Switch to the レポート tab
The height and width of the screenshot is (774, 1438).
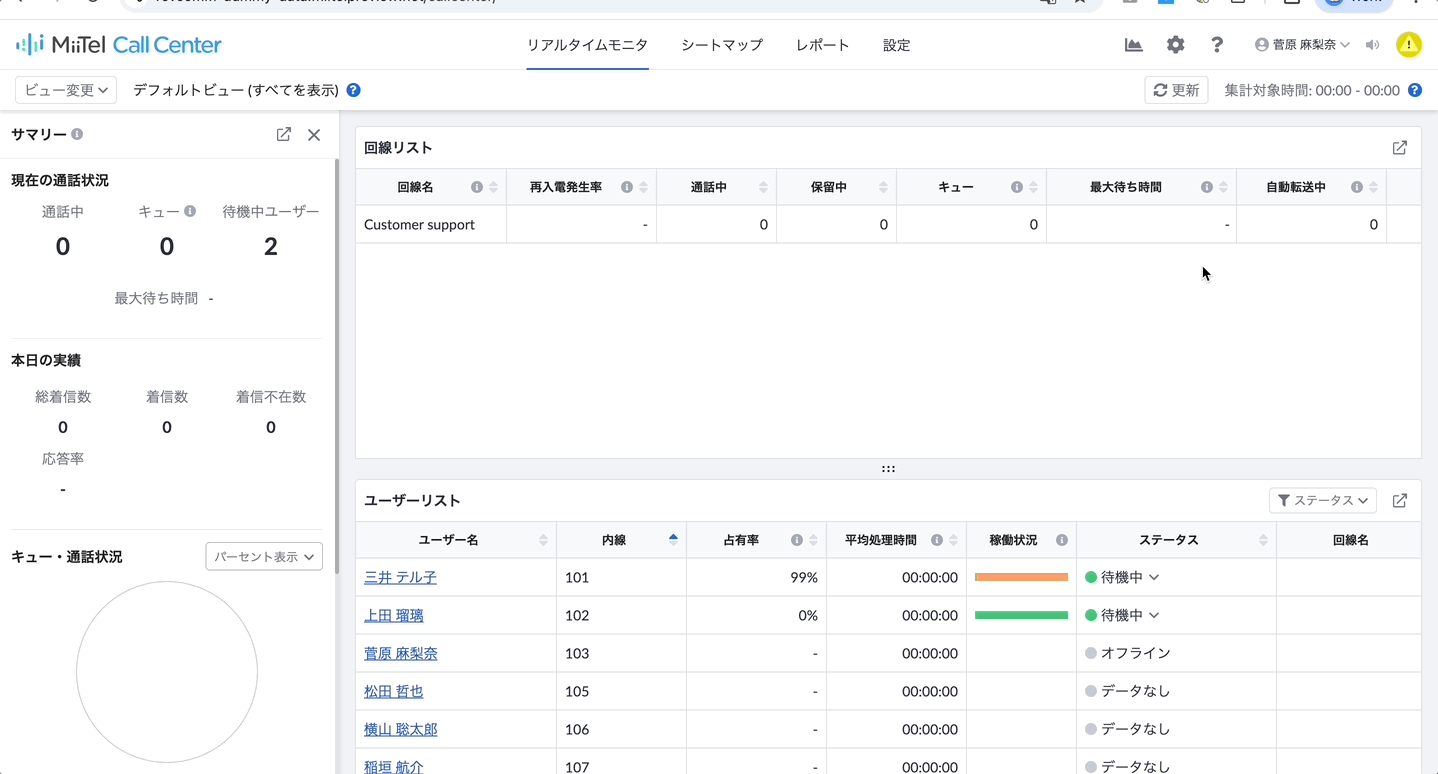(823, 45)
